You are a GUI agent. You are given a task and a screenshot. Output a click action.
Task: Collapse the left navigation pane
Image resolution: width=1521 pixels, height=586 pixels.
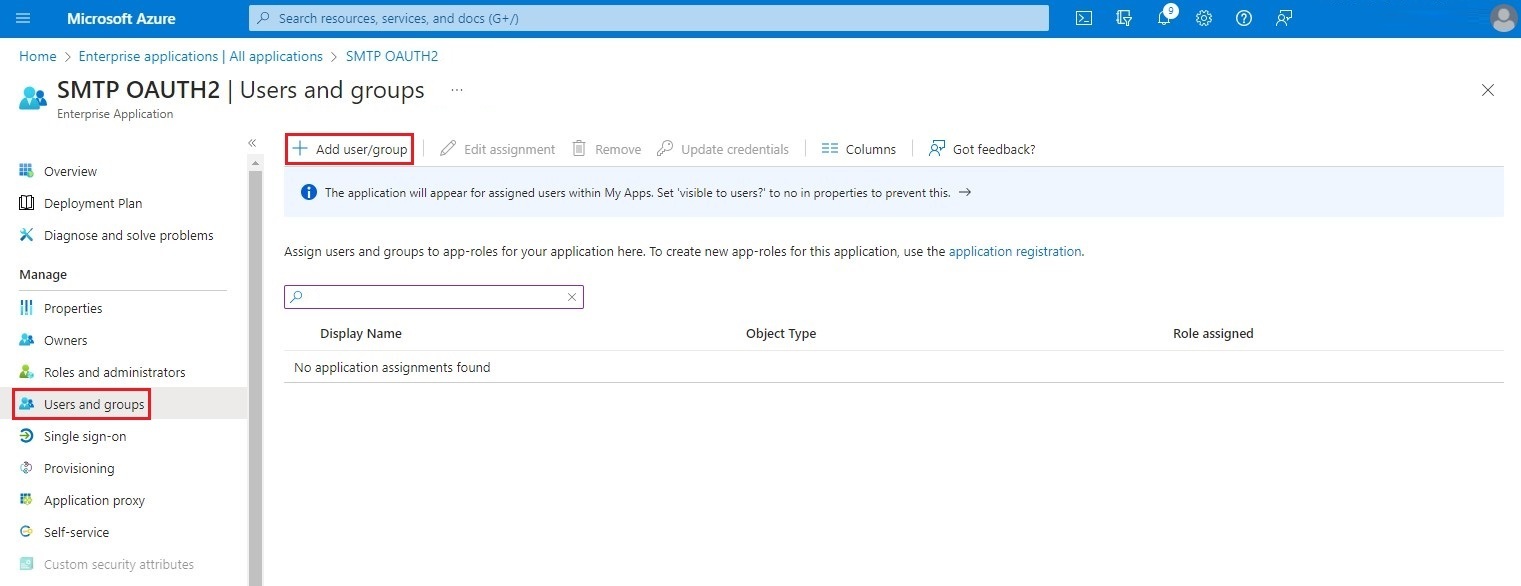click(x=252, y=142)
